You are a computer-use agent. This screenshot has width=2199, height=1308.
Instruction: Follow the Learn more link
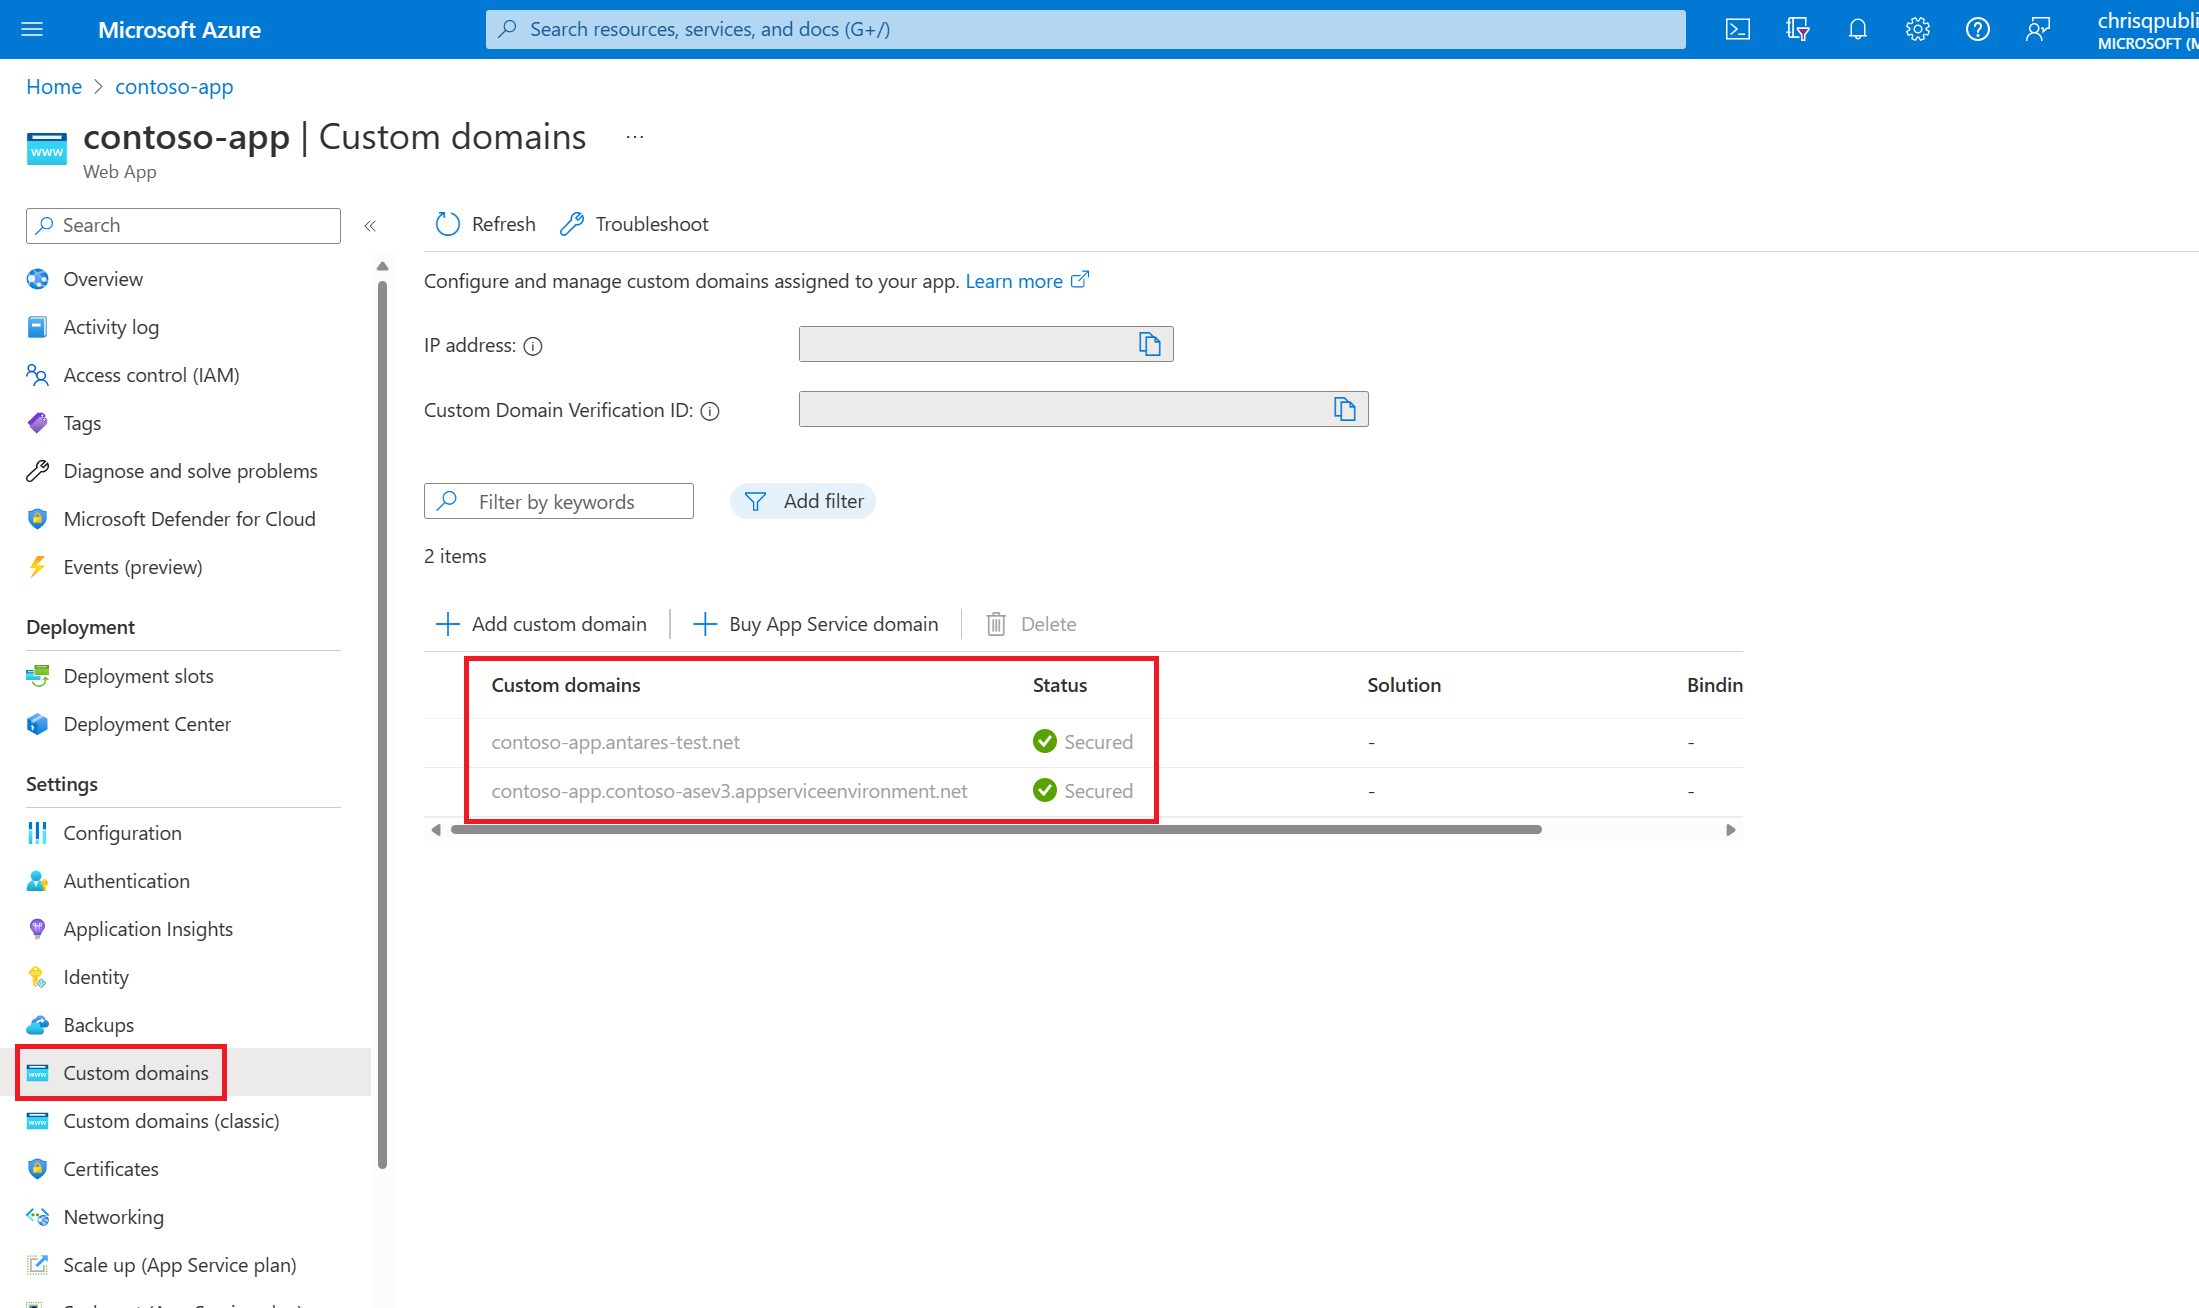click(x=1014, y=281)
